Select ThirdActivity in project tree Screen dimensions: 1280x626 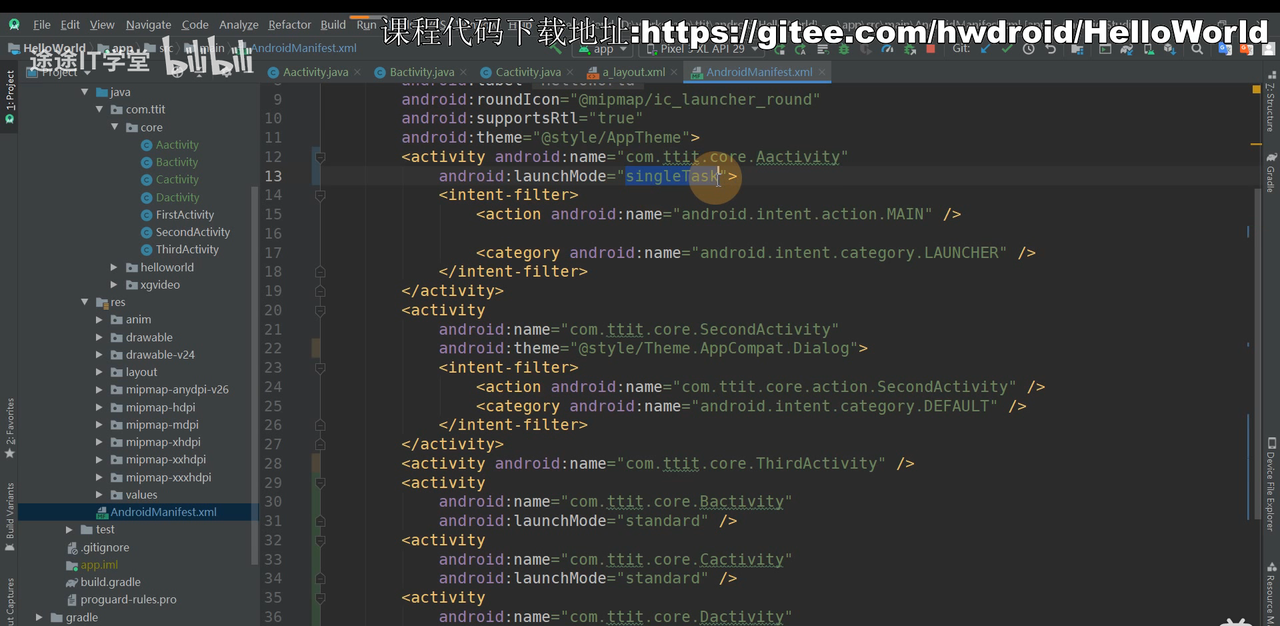187,249
